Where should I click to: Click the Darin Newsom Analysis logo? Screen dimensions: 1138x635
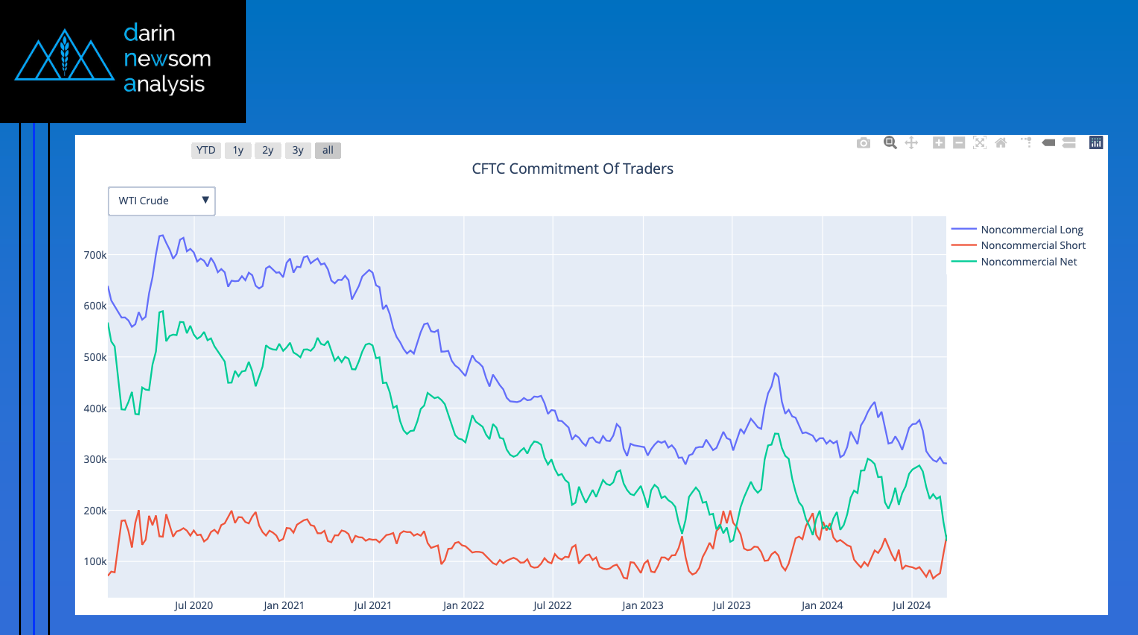pyautogui.click(x=122, y=60)
